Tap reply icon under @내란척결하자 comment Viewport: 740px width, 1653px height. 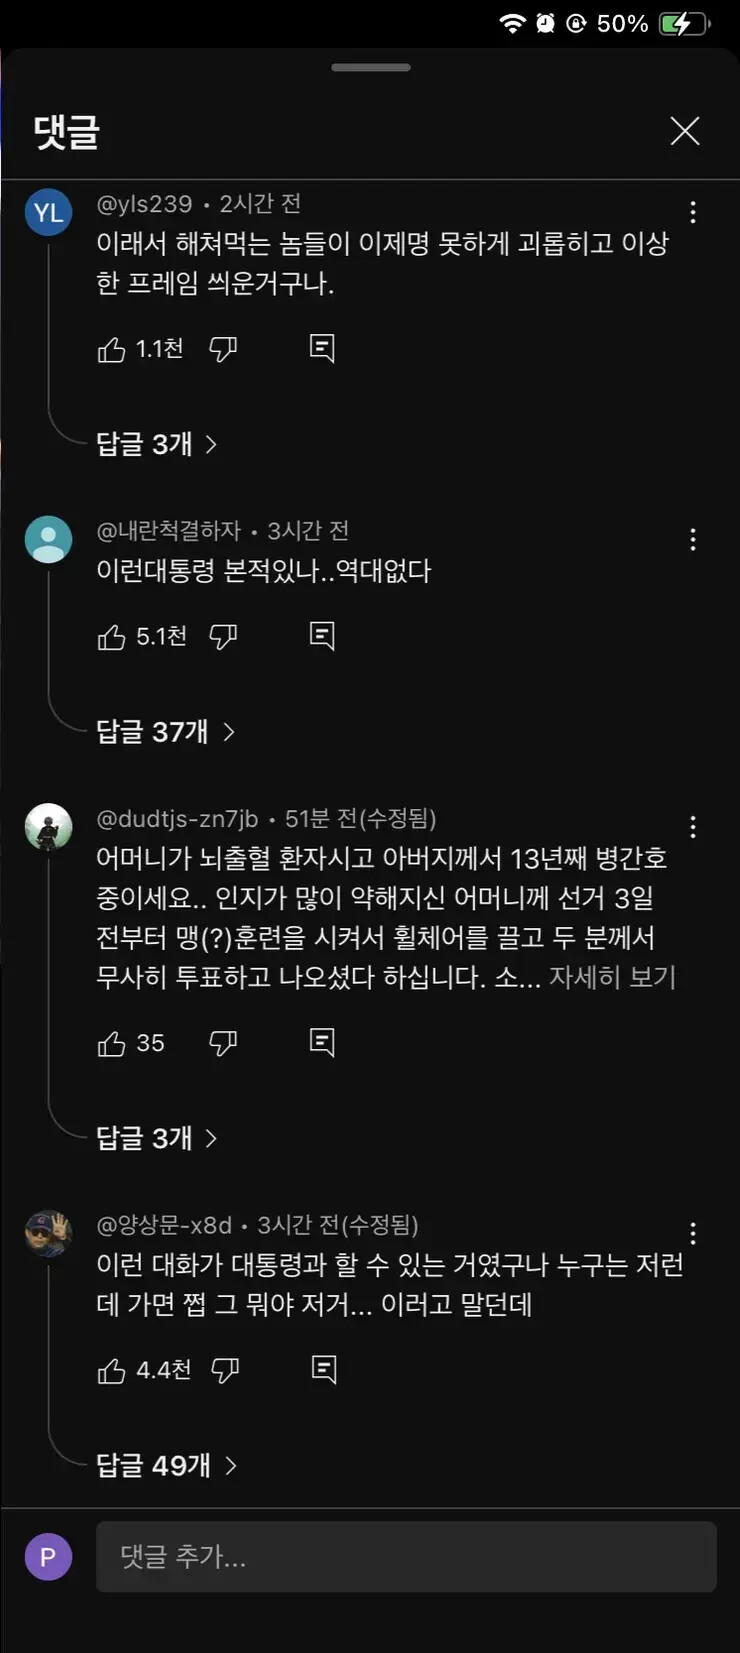(x=322, y=636)
